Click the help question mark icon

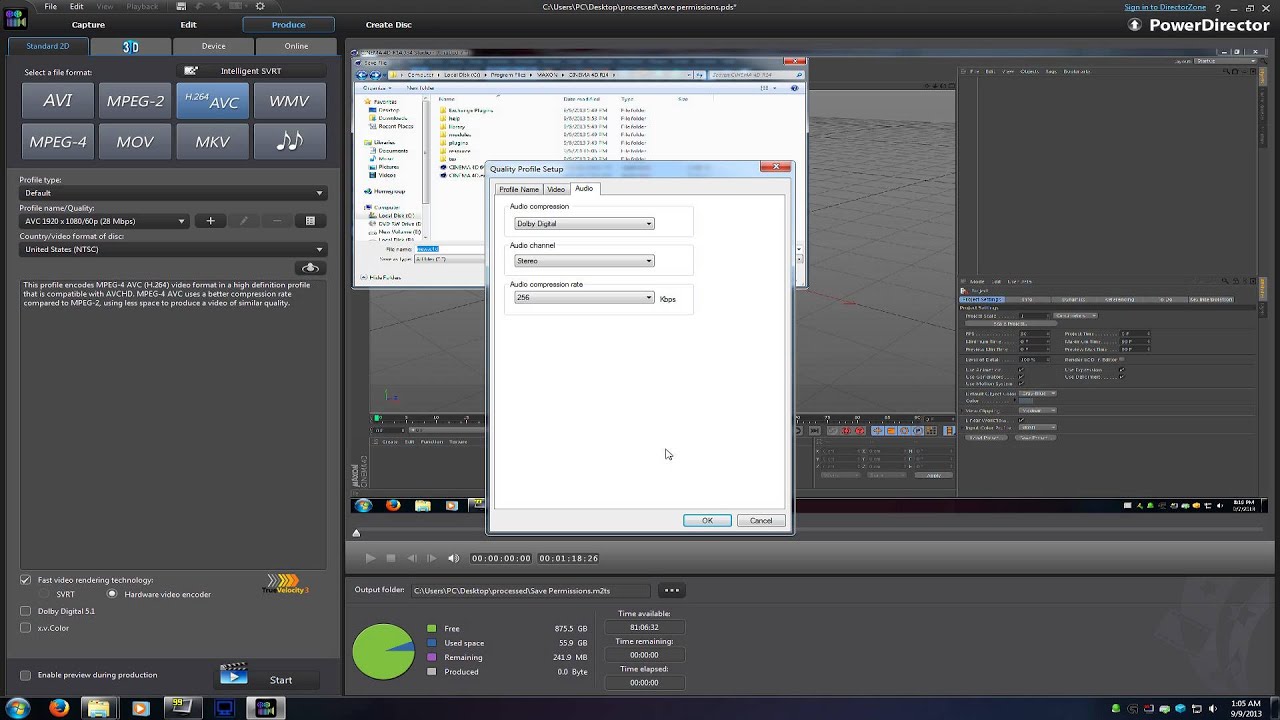1217,8
